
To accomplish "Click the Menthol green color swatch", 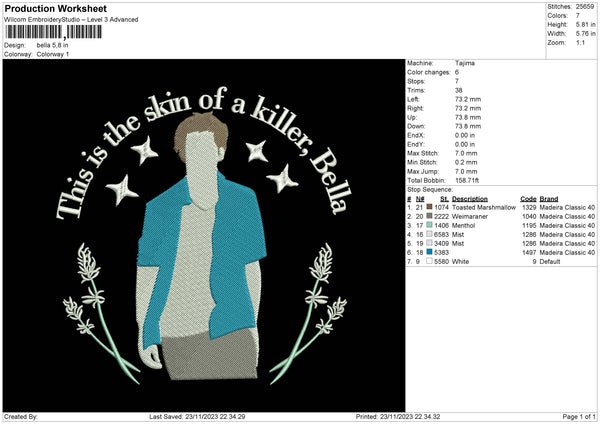I will click(x=429, y=225).
